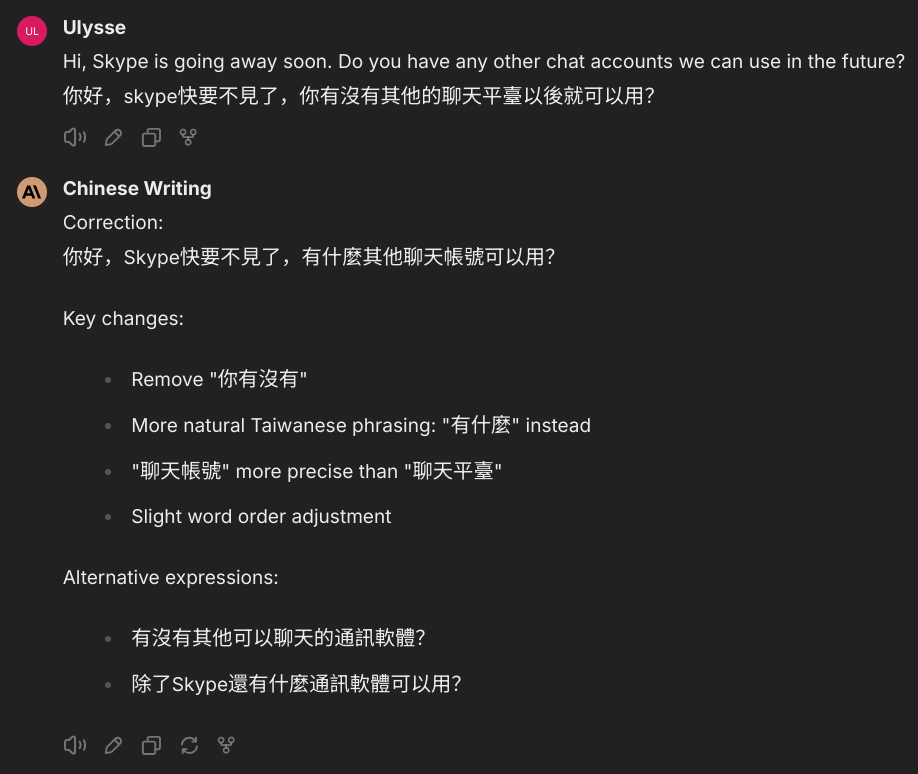918x774 pixels.
Task: Click the corrected Chinese sentence under Correction
Action: coord(309,256)
